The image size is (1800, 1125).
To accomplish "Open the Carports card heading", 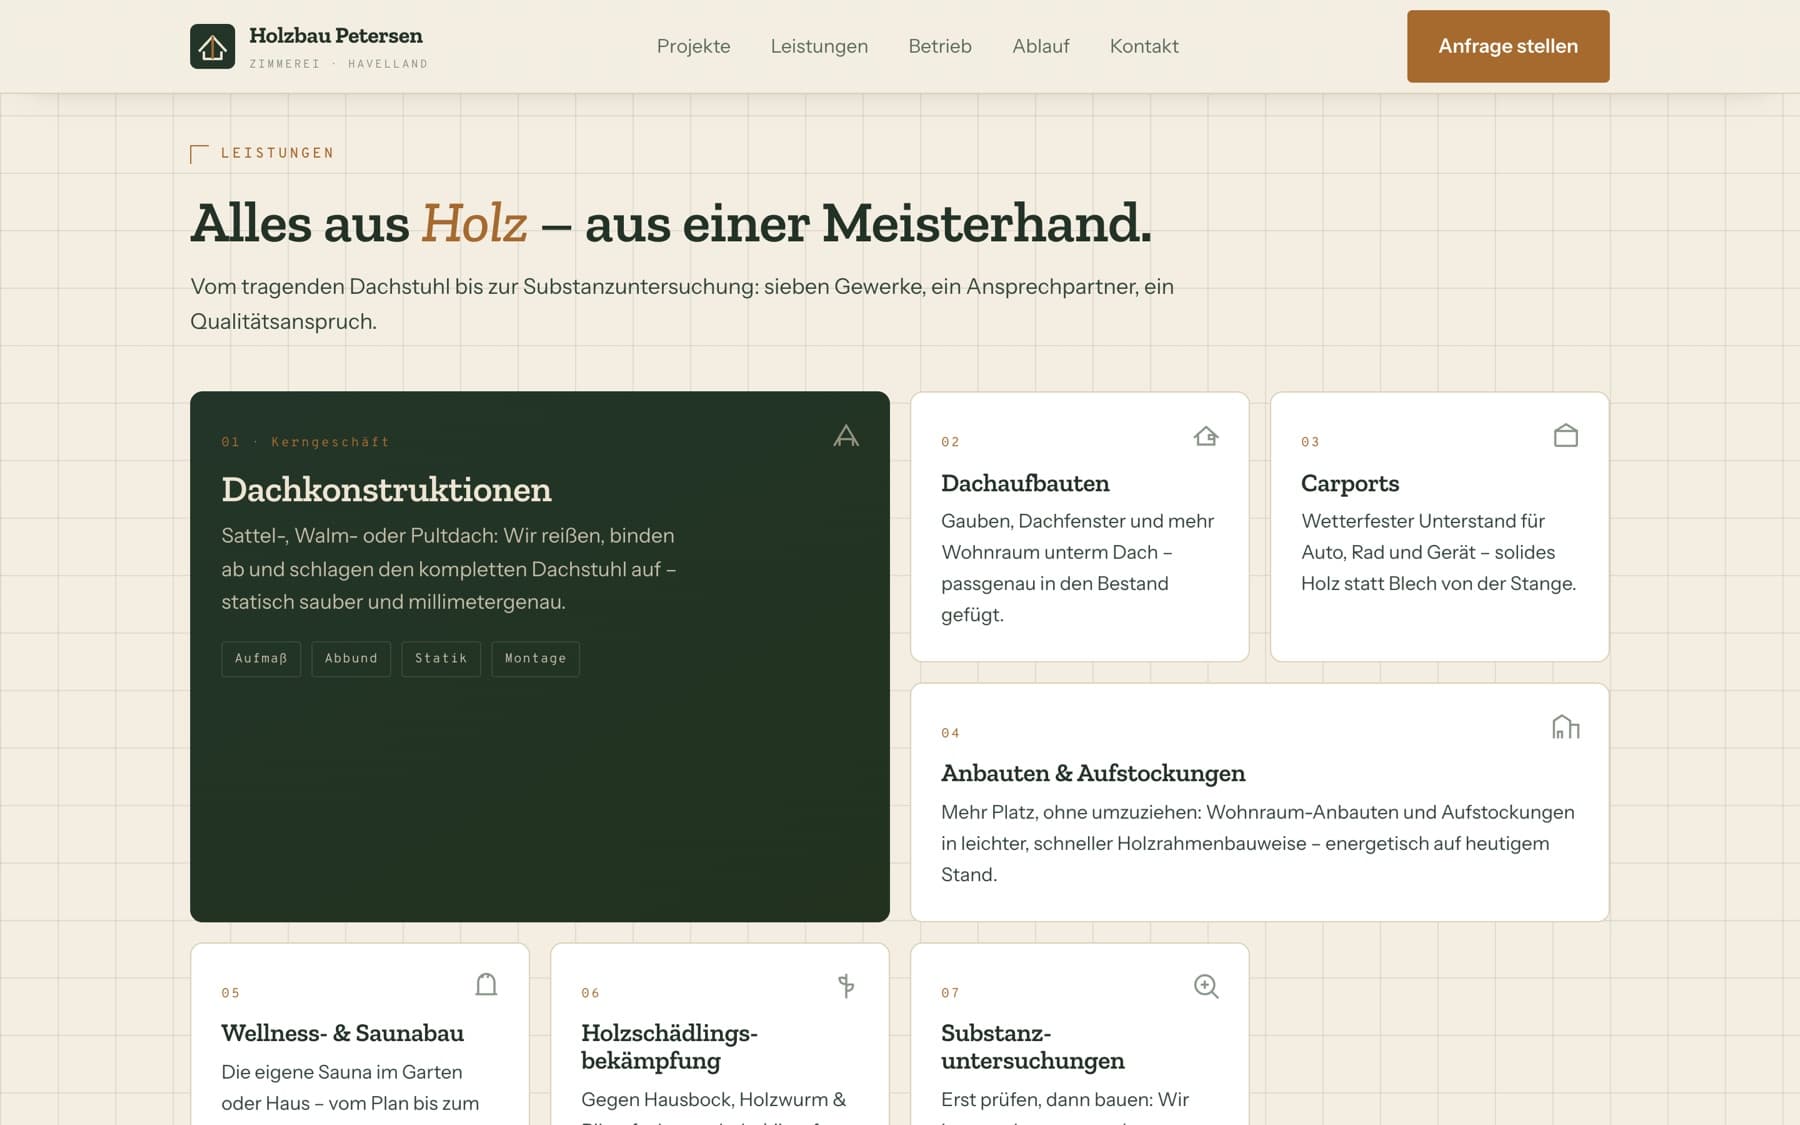I will (1350, 484).
